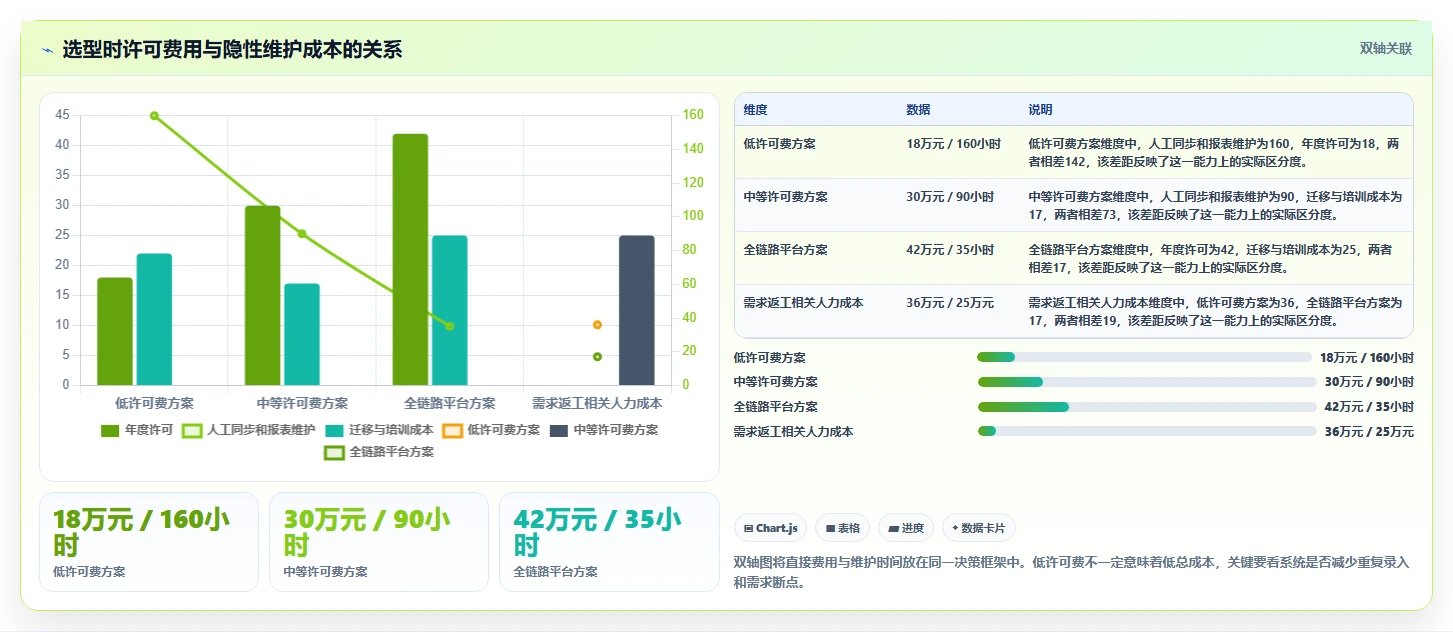Click the 表格 chip icon
The width and height of the screenshot is (1453, 632).
(830, 528)
